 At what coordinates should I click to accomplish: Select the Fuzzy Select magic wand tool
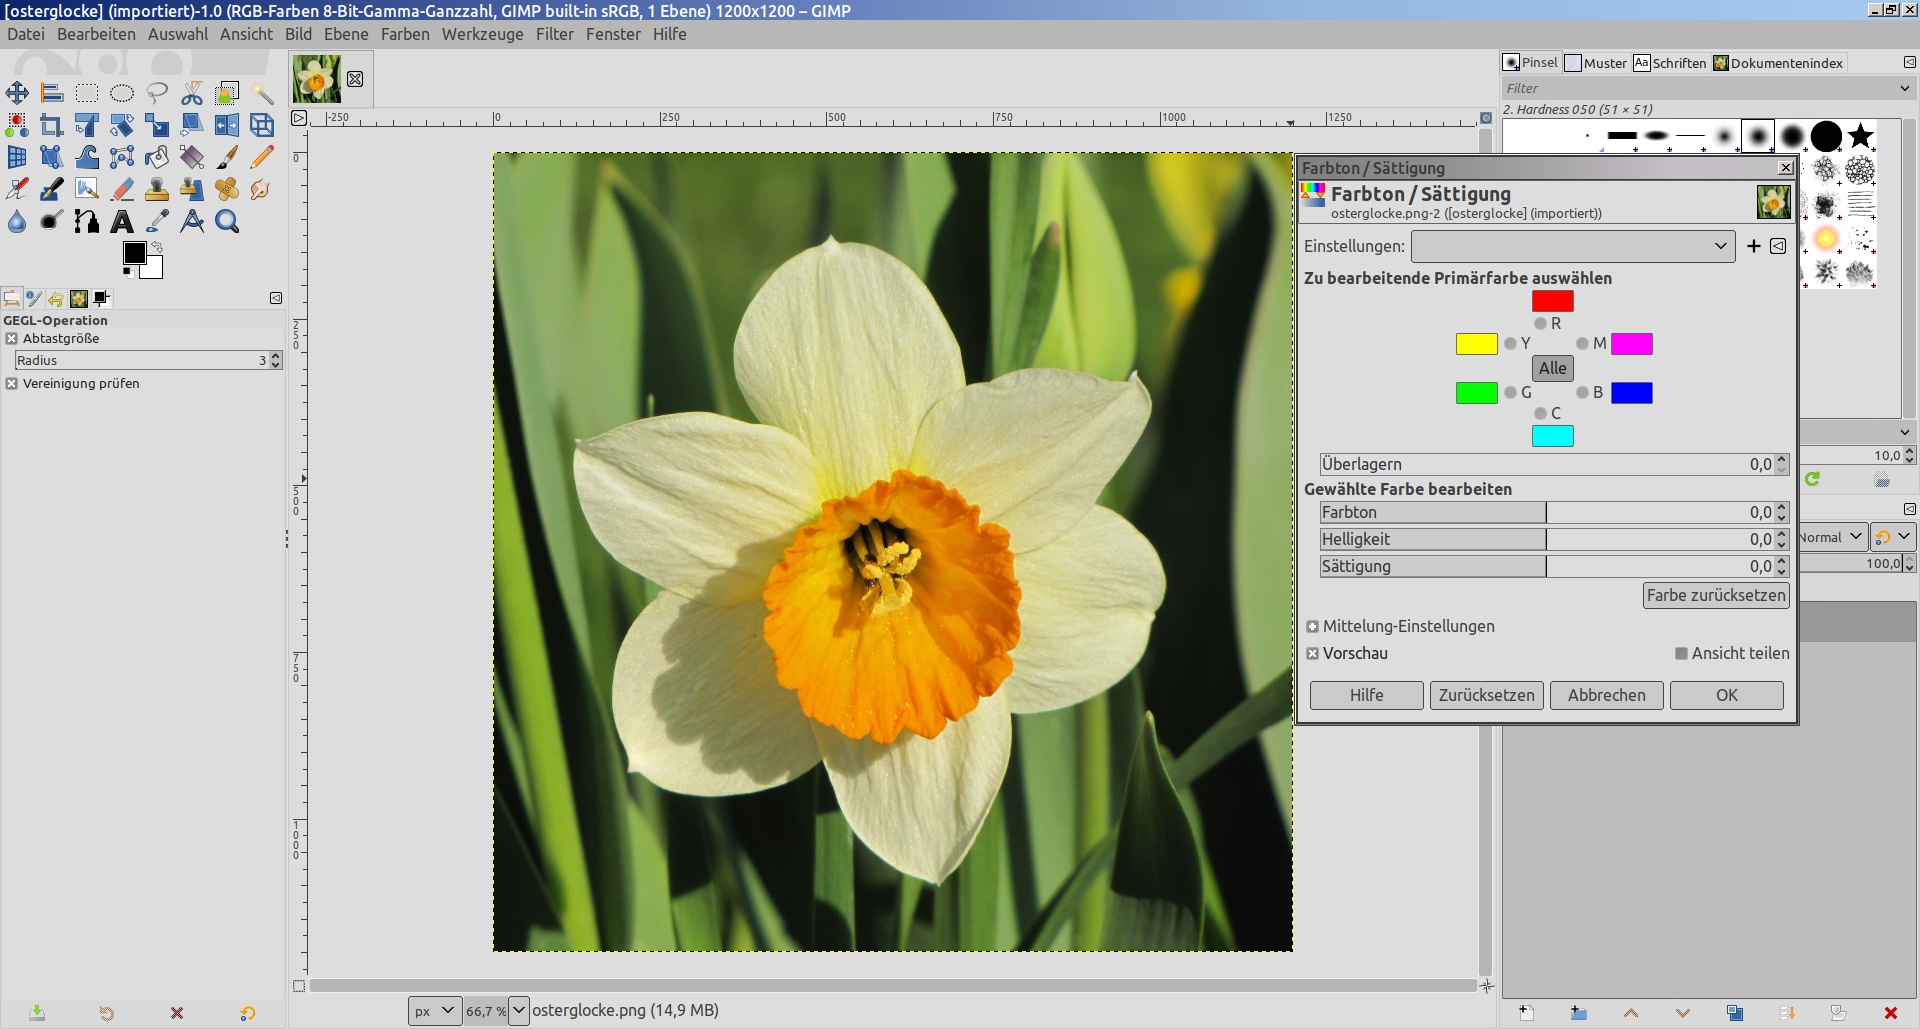click(262, 94)
